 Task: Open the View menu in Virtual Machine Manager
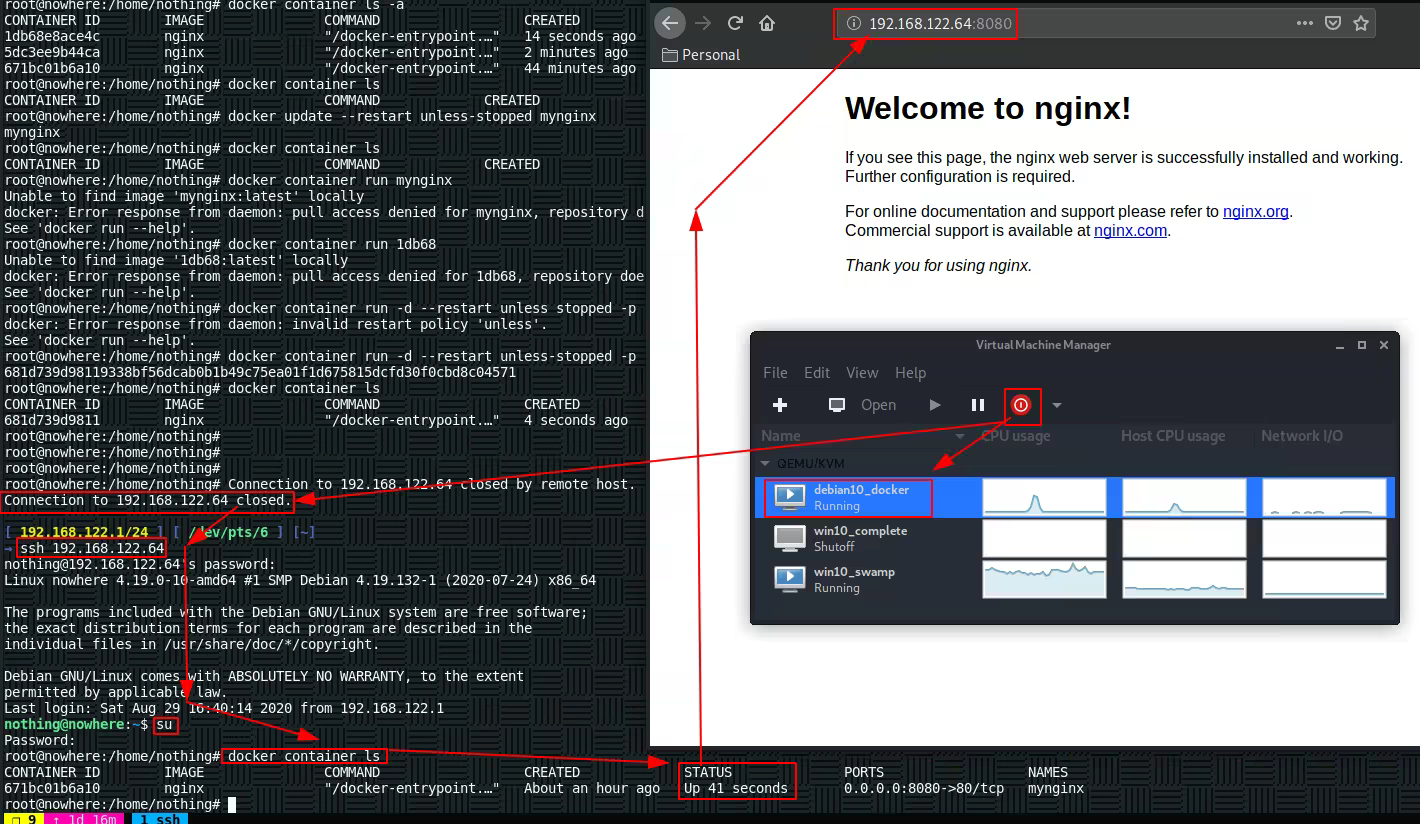pyautogui.click(x=862, y=373)
